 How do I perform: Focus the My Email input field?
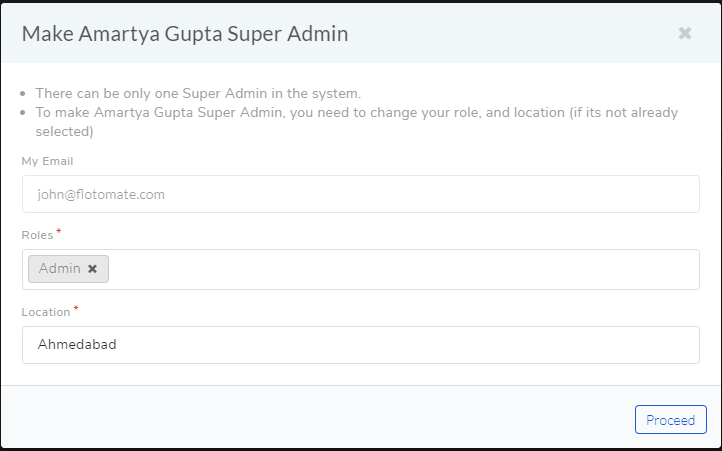[361, 194]
